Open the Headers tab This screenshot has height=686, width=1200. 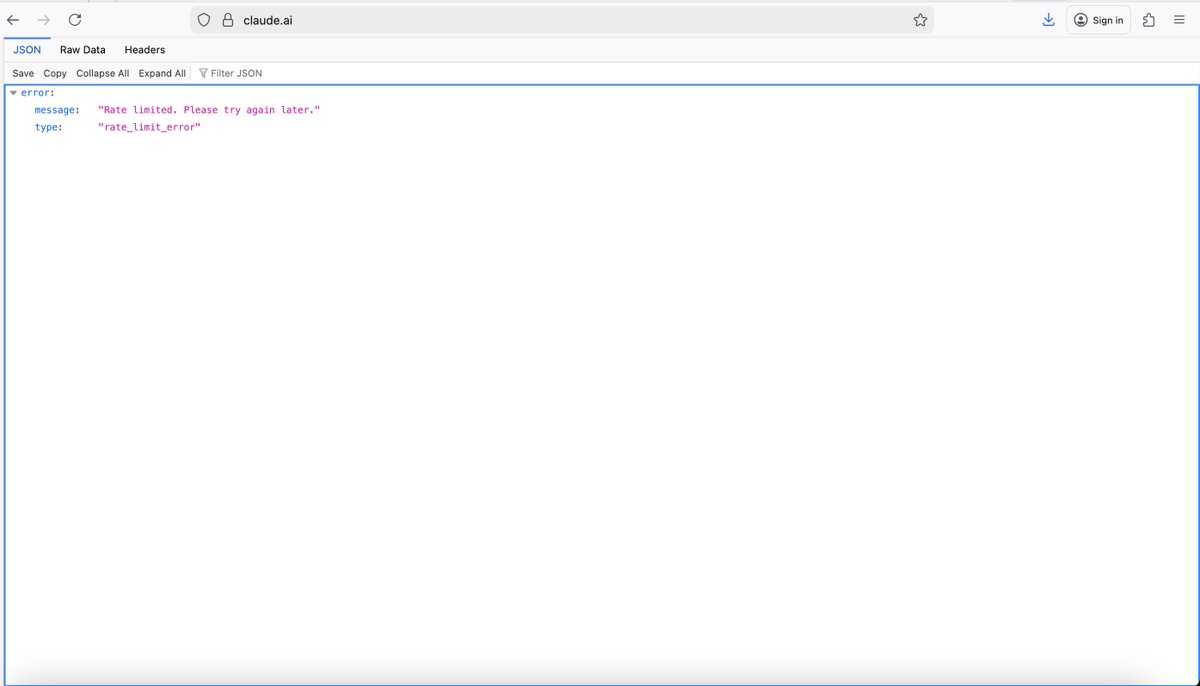[145, 50]
